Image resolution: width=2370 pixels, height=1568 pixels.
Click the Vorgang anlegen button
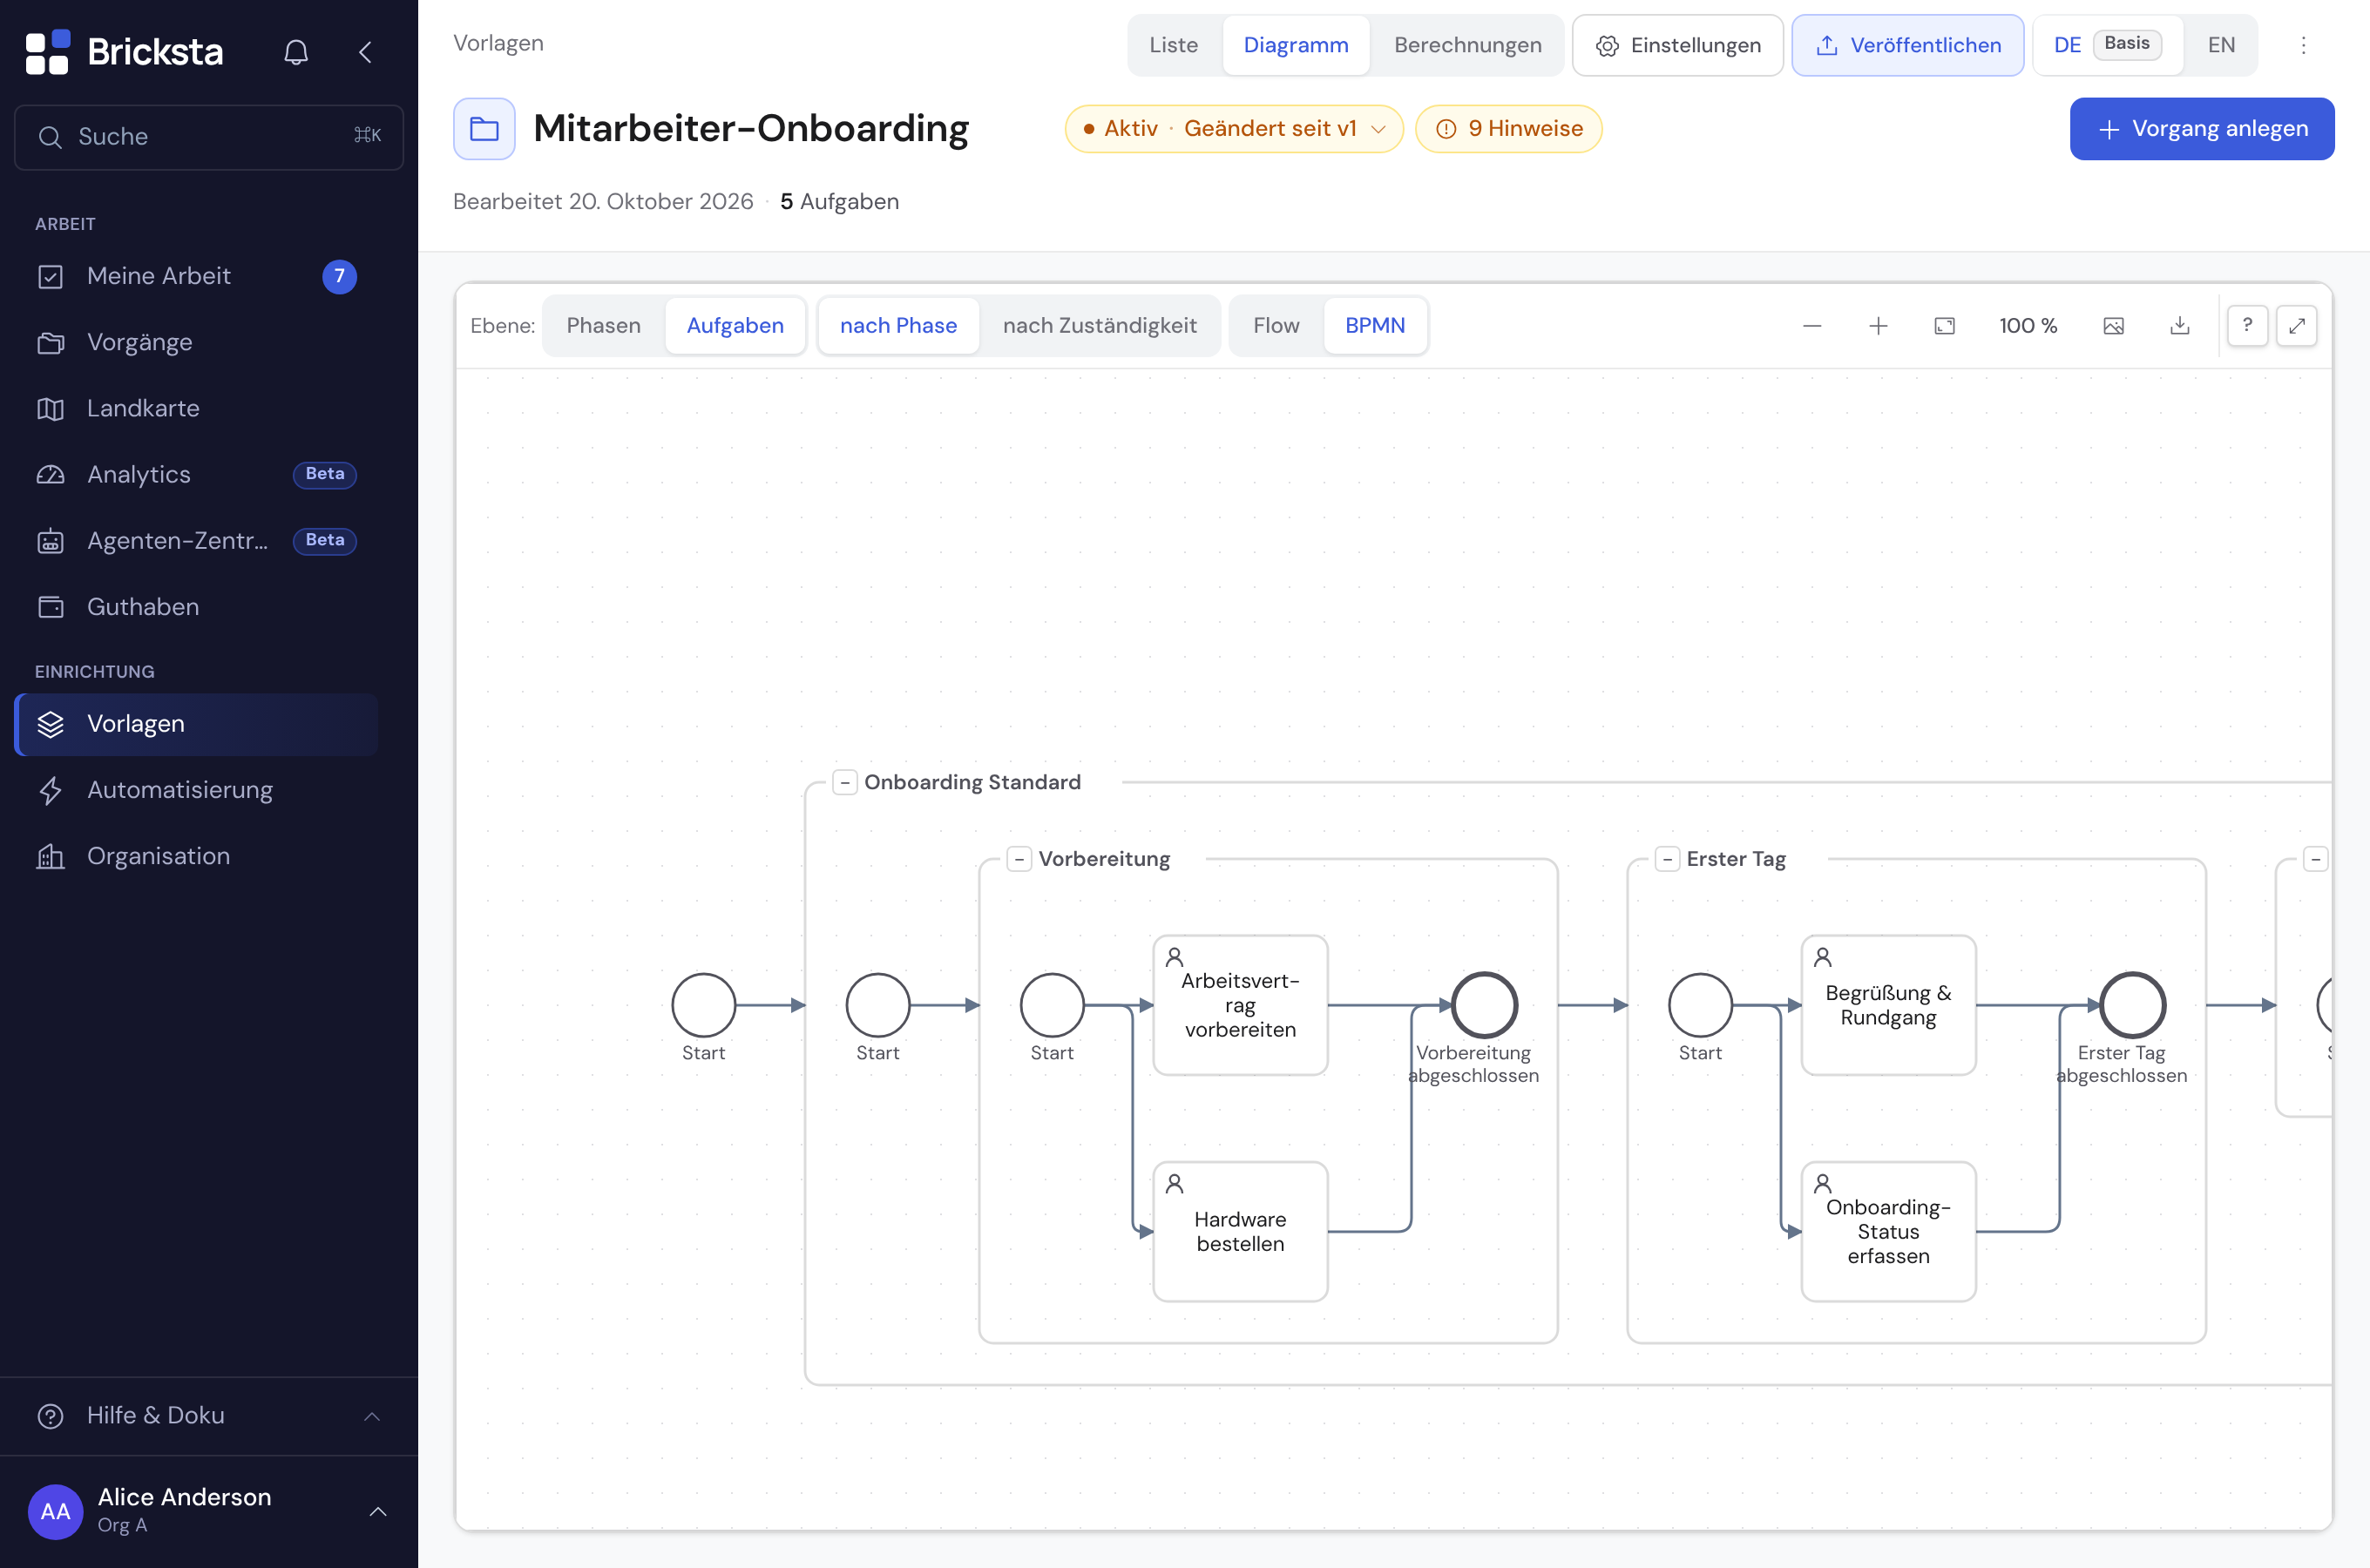click(x=2202, y=129)
